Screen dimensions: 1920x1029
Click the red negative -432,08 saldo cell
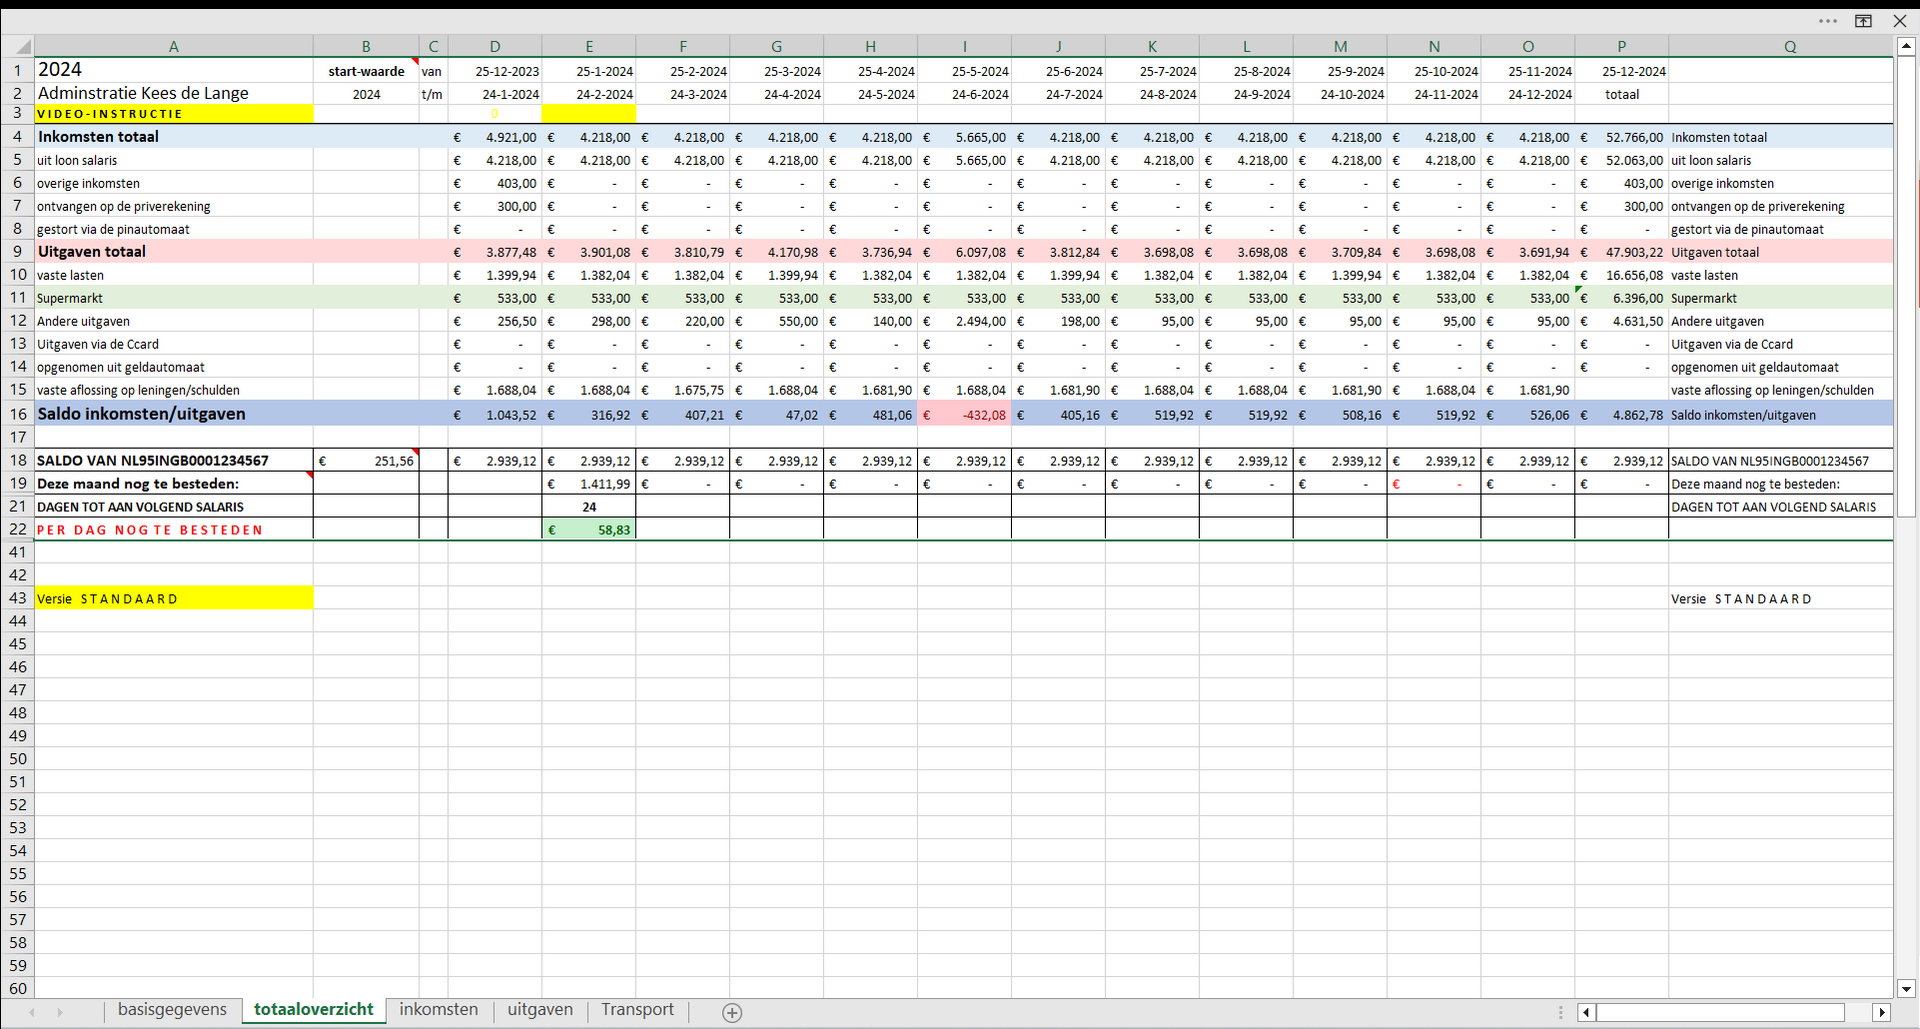965,415
